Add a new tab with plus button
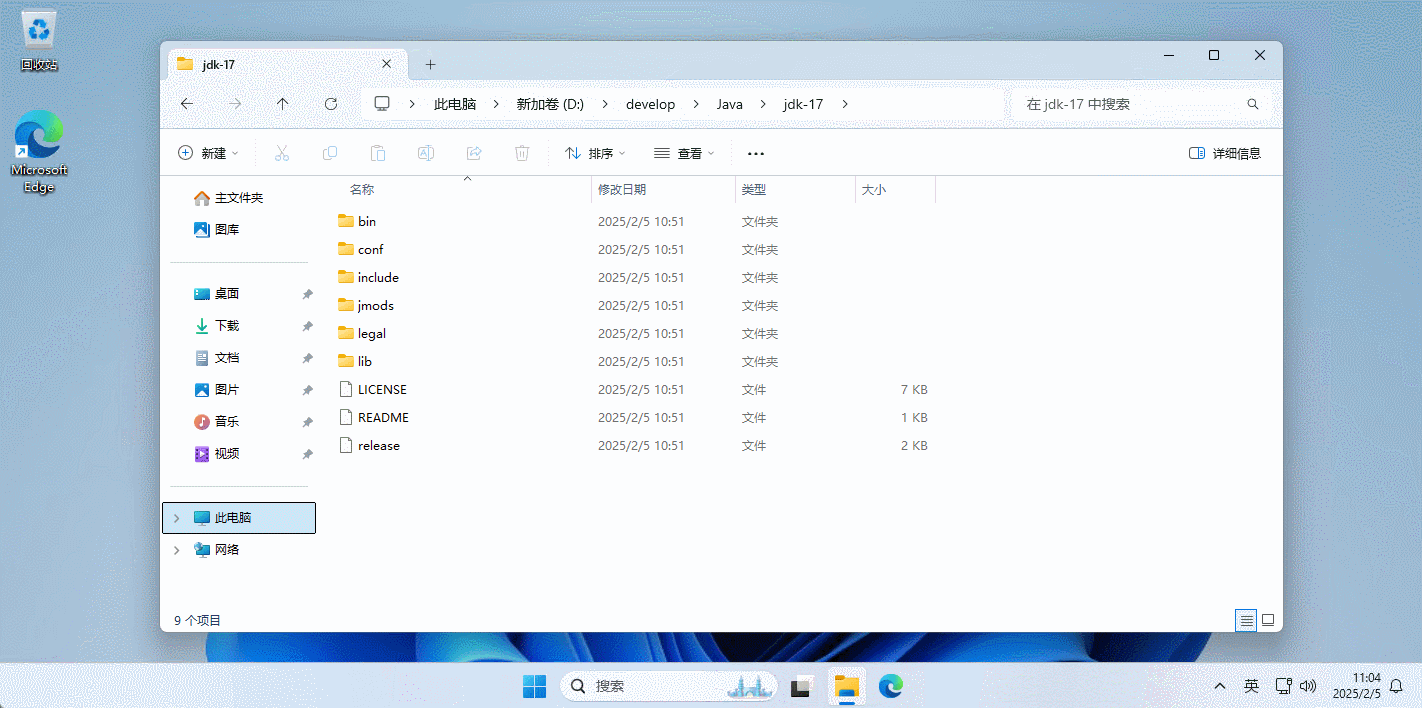This screenshot has width=1422, height=708. click(x=430, y=64)
